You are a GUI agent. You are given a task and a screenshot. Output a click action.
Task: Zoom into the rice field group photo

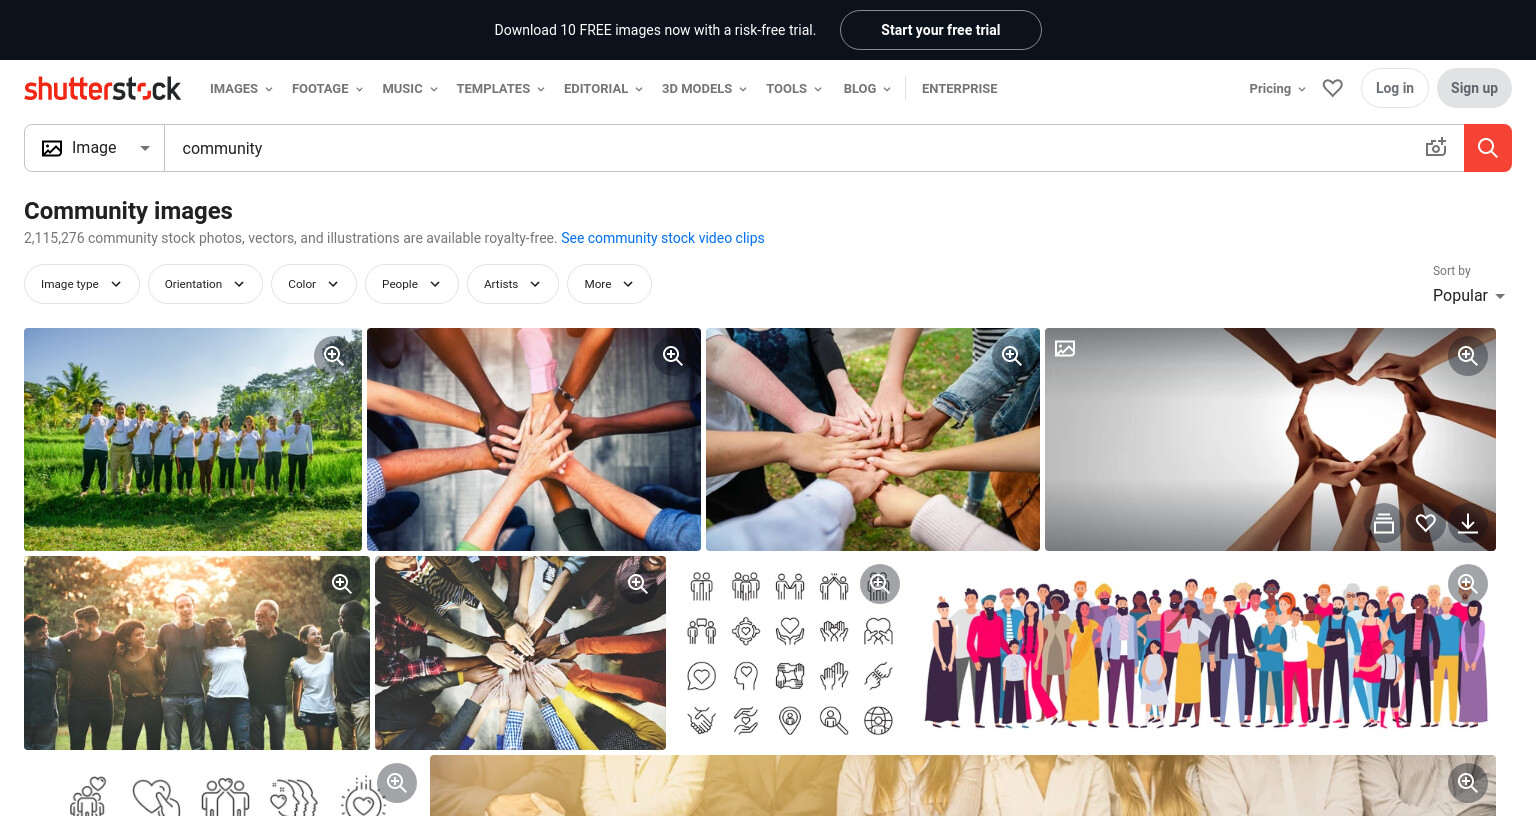coord(333,356)
